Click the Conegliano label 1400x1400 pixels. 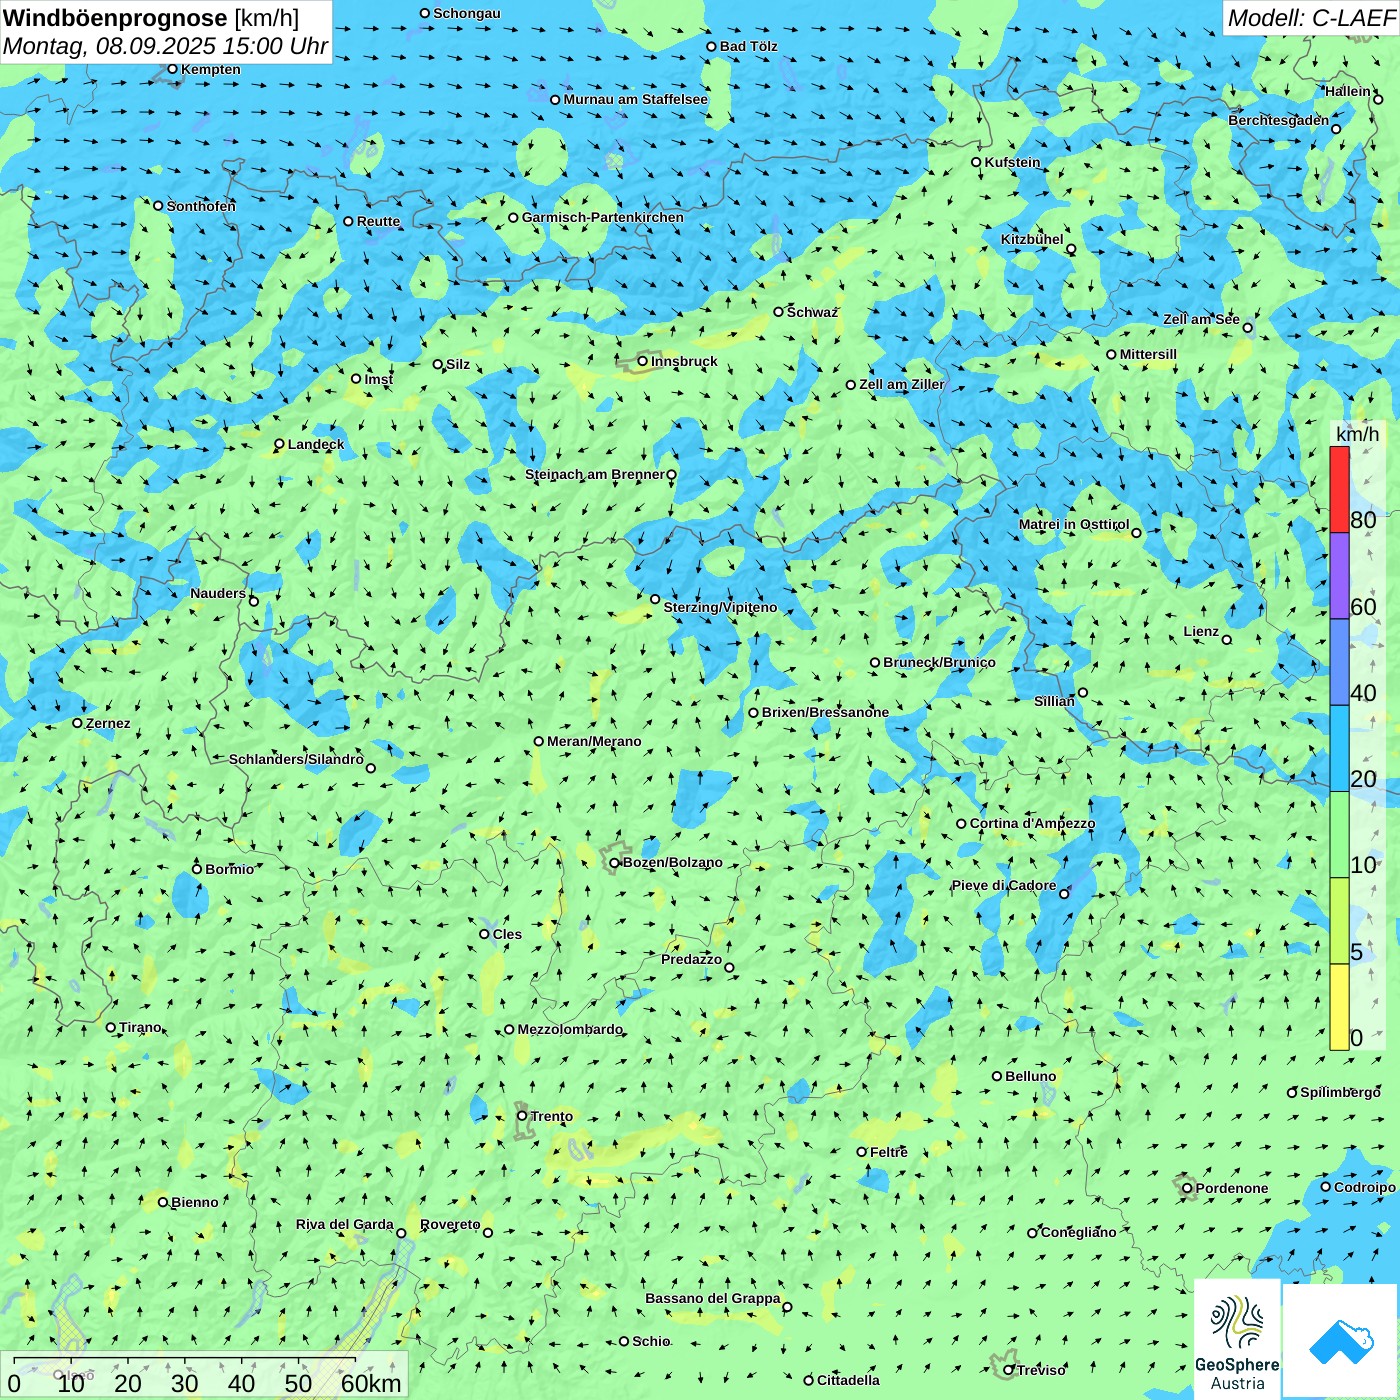pos(1079,1232)
